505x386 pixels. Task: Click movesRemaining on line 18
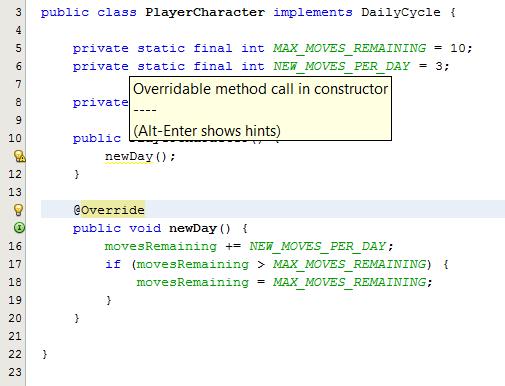point(192,282)
